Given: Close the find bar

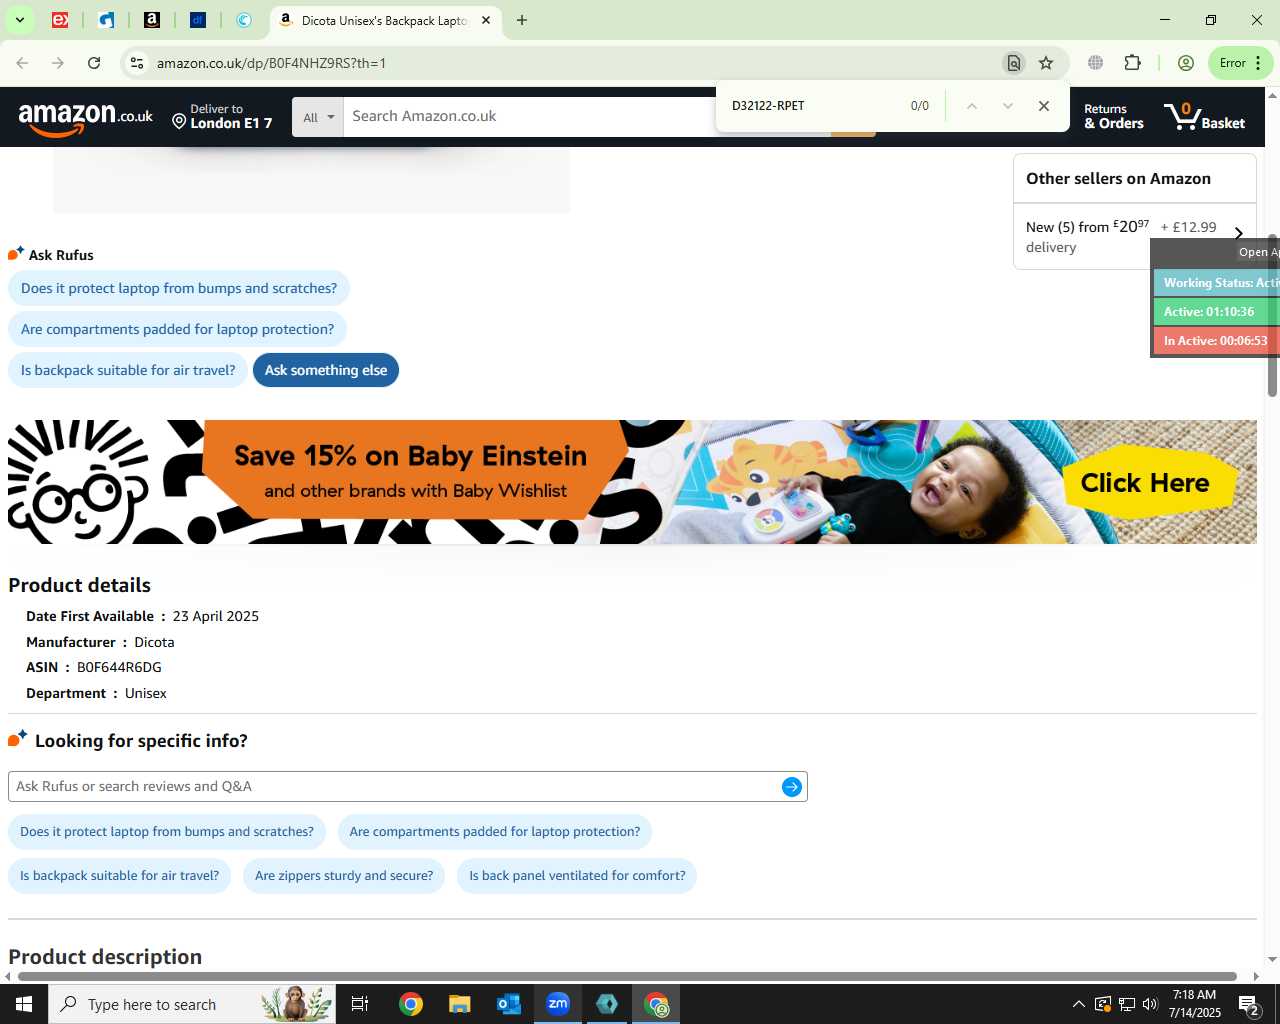Looking at the screenshot, I should [1044, 106].
